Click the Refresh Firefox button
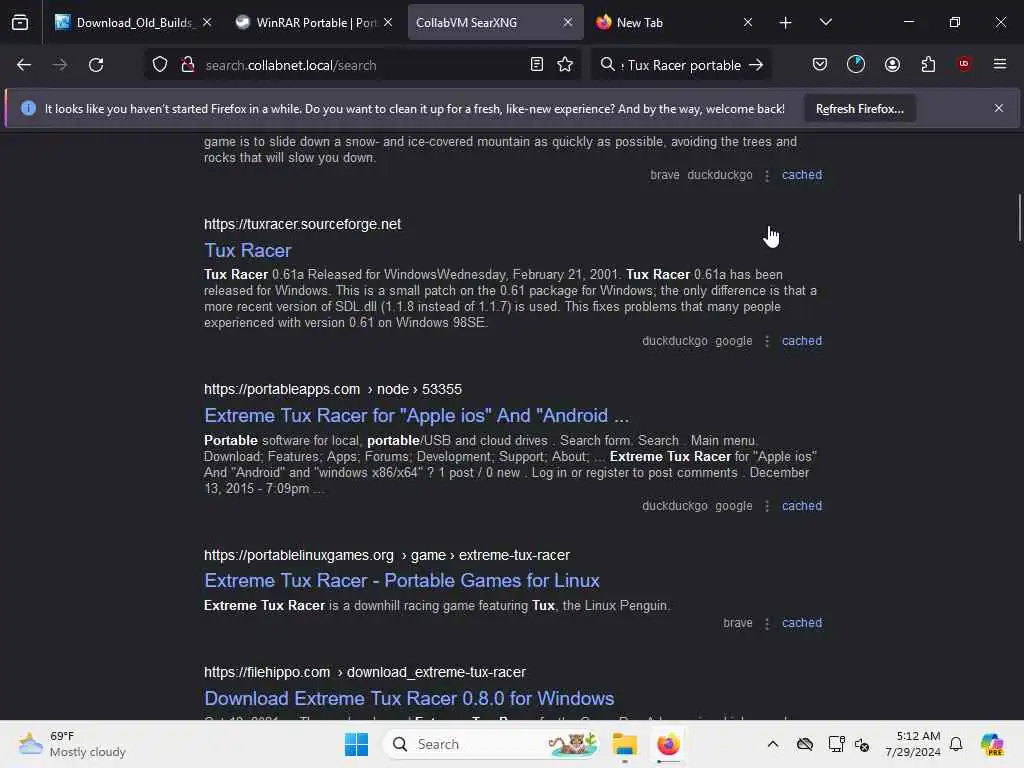Screen dimensions: 1024x768 click(859, 108)
